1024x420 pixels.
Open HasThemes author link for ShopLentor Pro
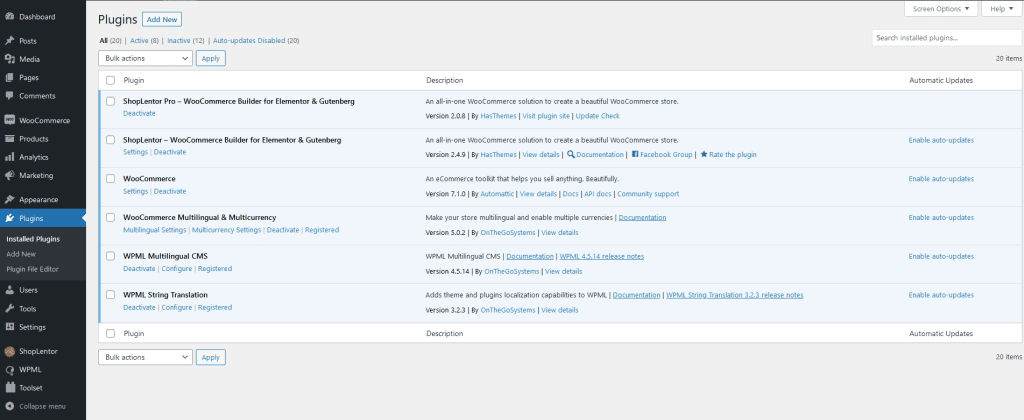498,116
